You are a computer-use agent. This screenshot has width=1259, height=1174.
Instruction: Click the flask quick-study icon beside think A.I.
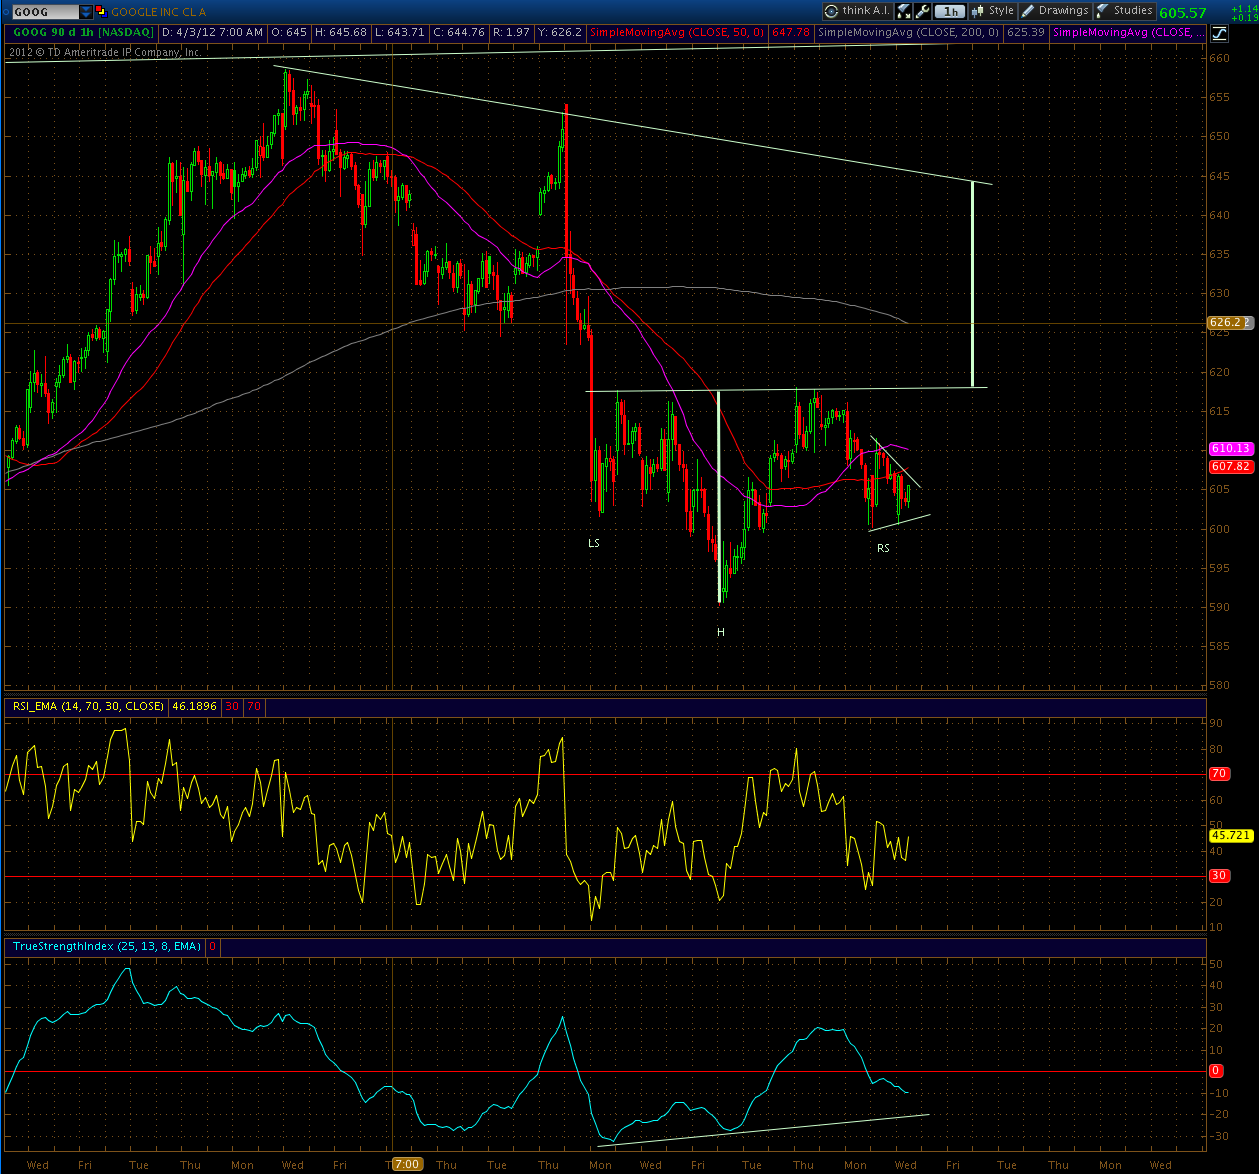click(904, 11)
